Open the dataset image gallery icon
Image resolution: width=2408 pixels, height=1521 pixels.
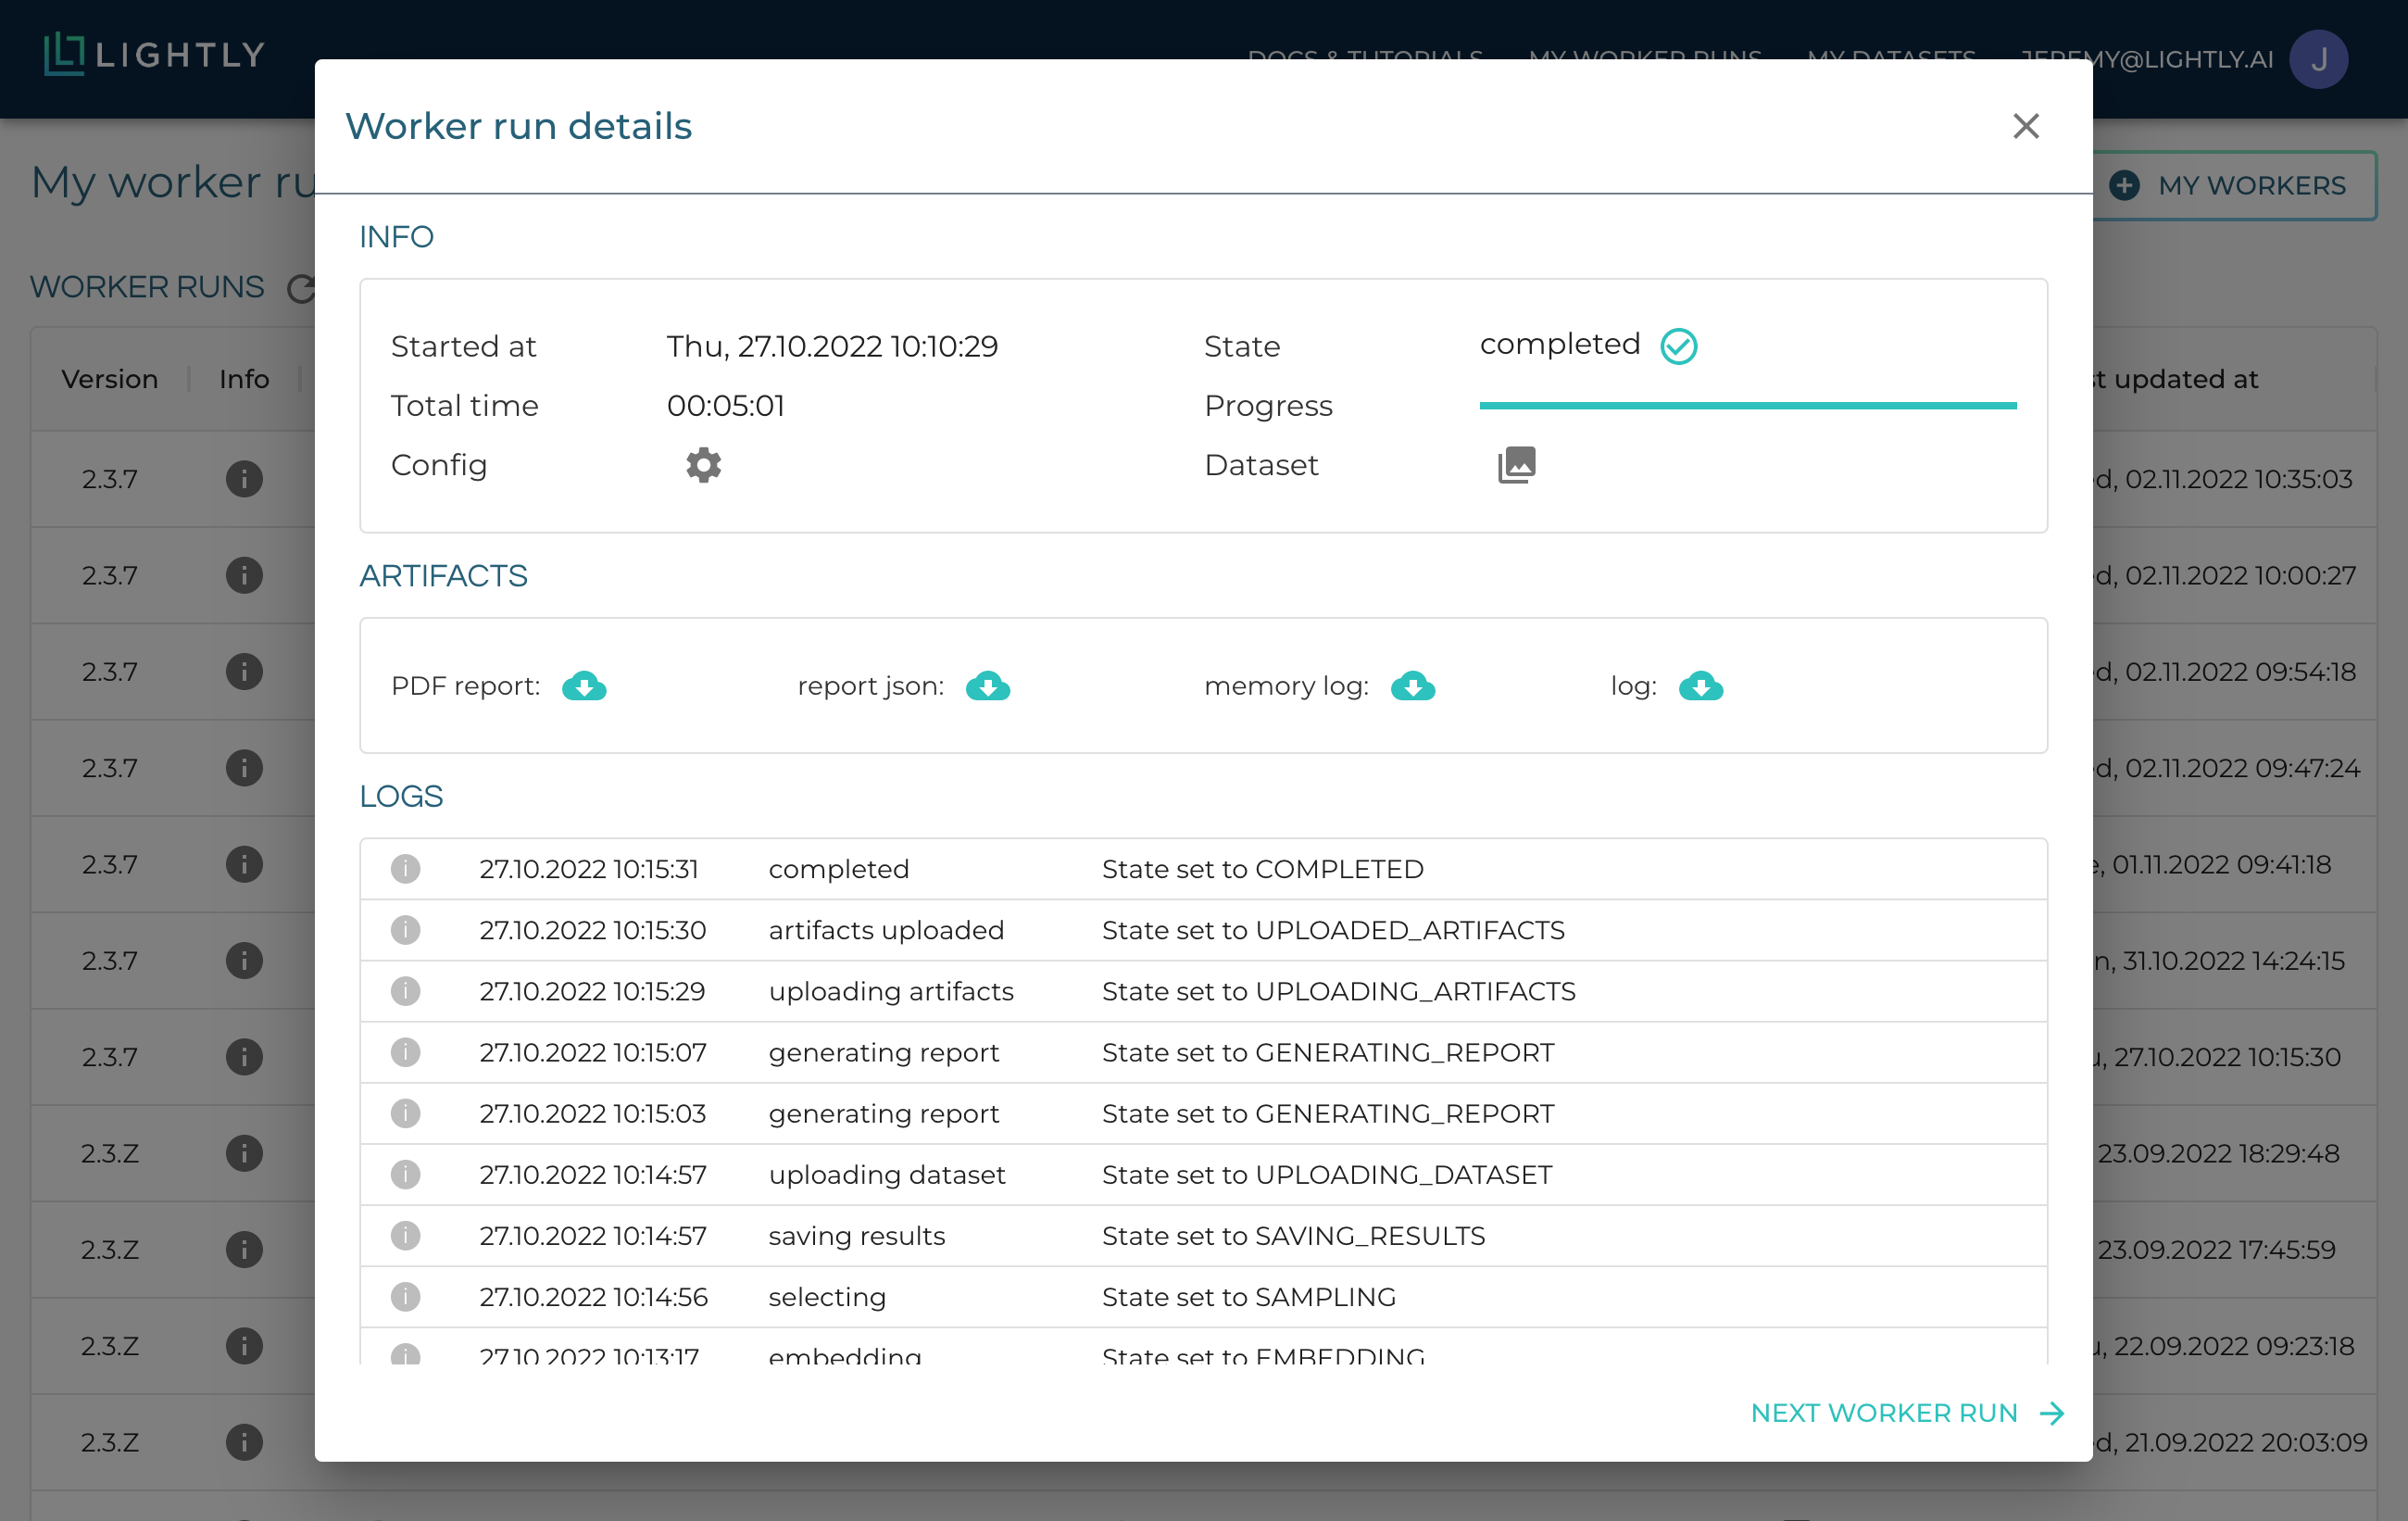1516,465
